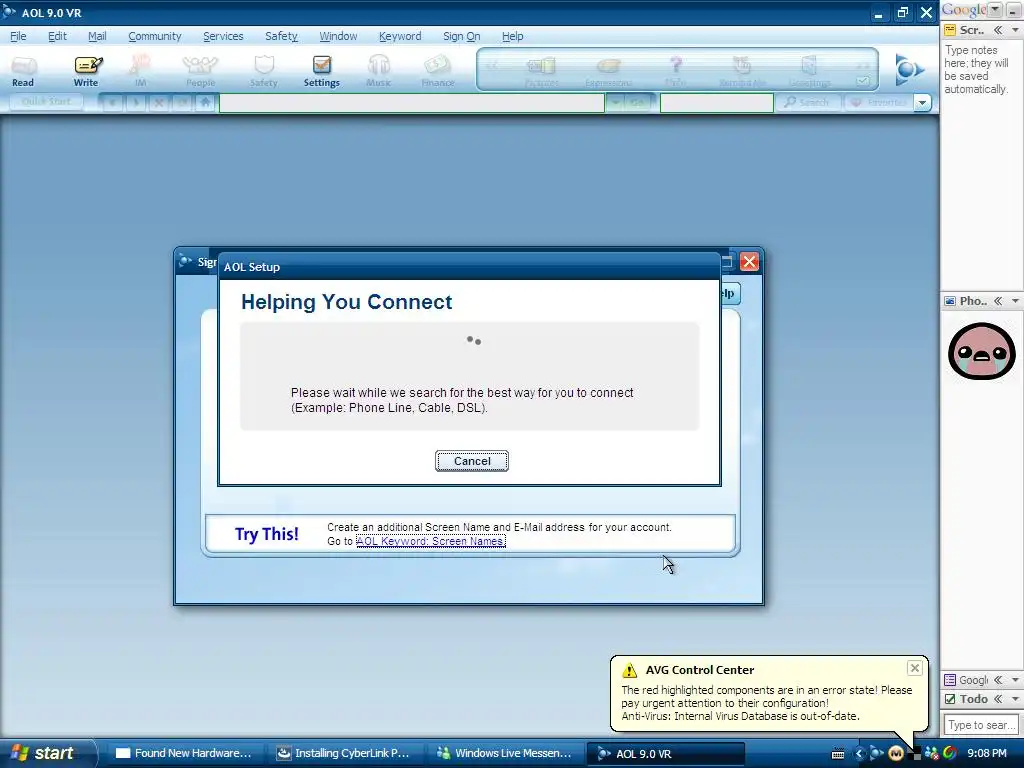Click the Stop X navigation button
The image size is (1024, 768).
[x=159, y=103]
